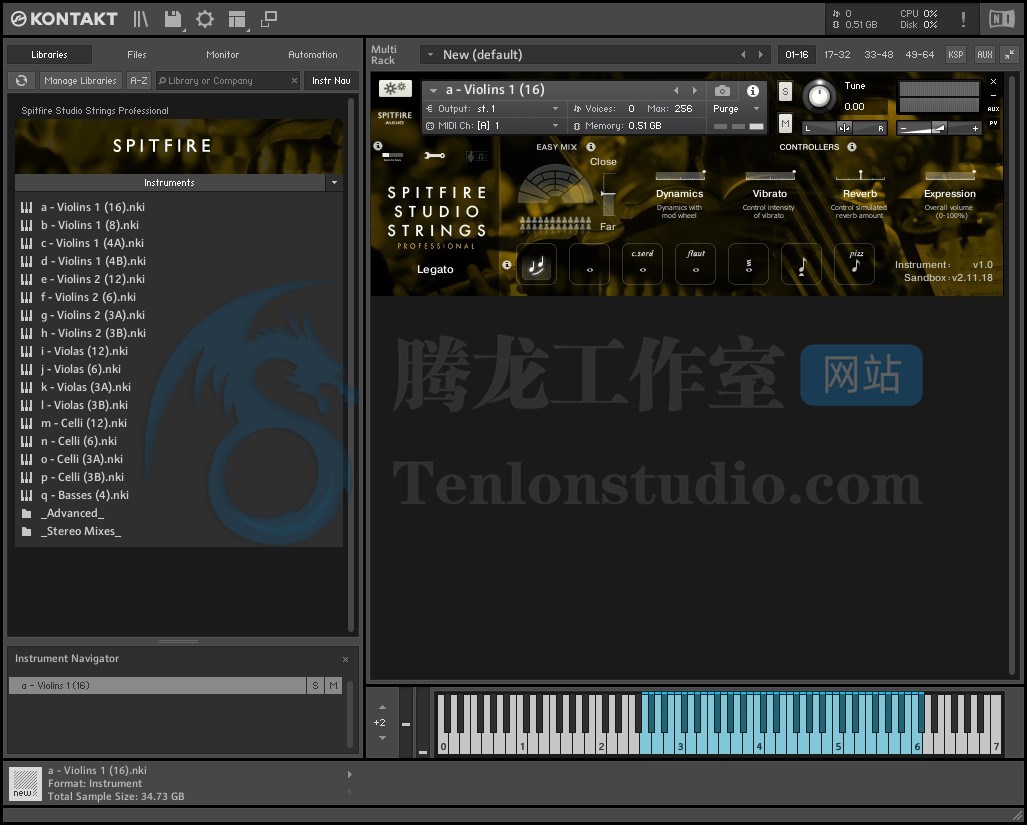Select the Libraries tab
The height and width of the screenshot is (825, 1027).
[x=49, y=54]
